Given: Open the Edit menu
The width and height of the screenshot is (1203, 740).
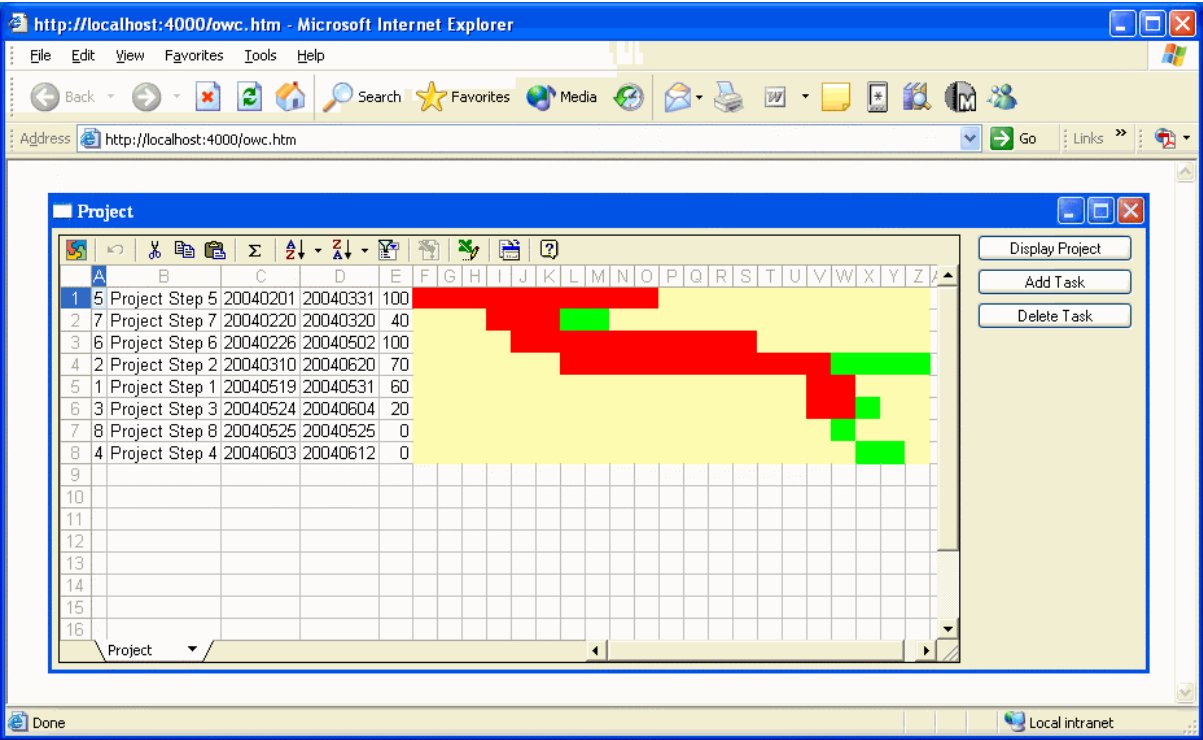Looking at the screenshot, I should tap(83, 56).
